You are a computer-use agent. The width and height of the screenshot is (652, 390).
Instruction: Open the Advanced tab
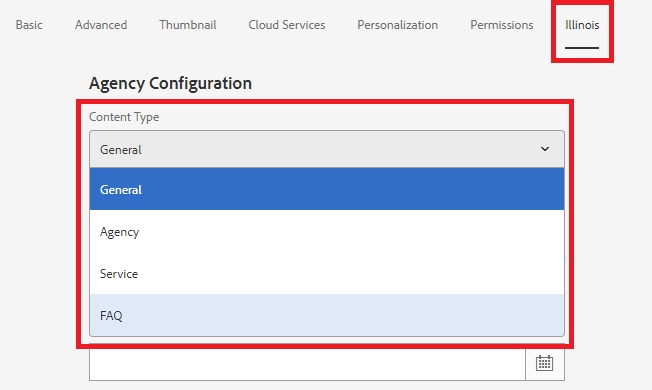101,25
